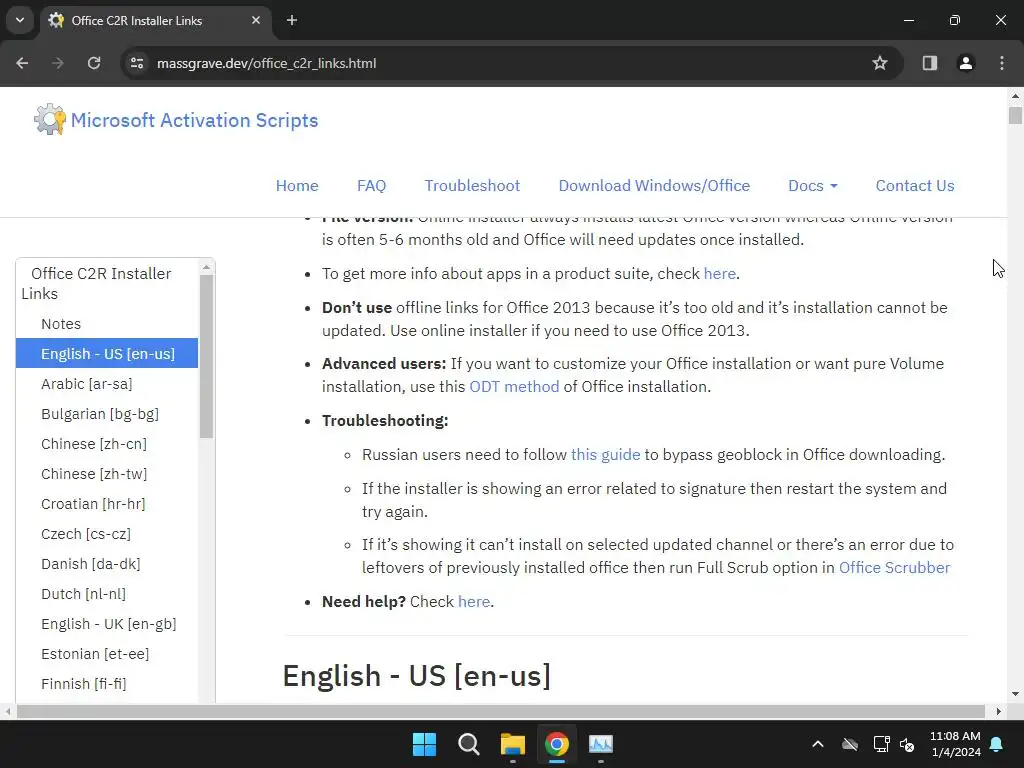Screen dimensions: 1024x768
Task: Close the Office C2R Installer Links tab
Action: [256, 20]
